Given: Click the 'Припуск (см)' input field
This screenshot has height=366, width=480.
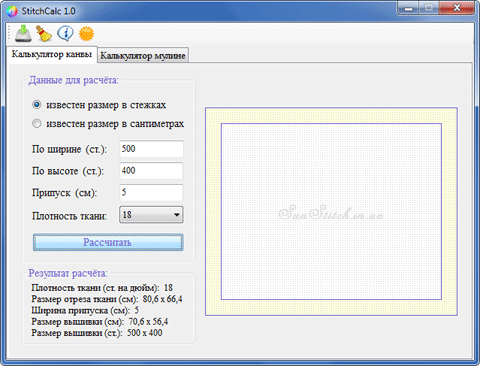Looking at the screenshot, I should pos(151,192).
